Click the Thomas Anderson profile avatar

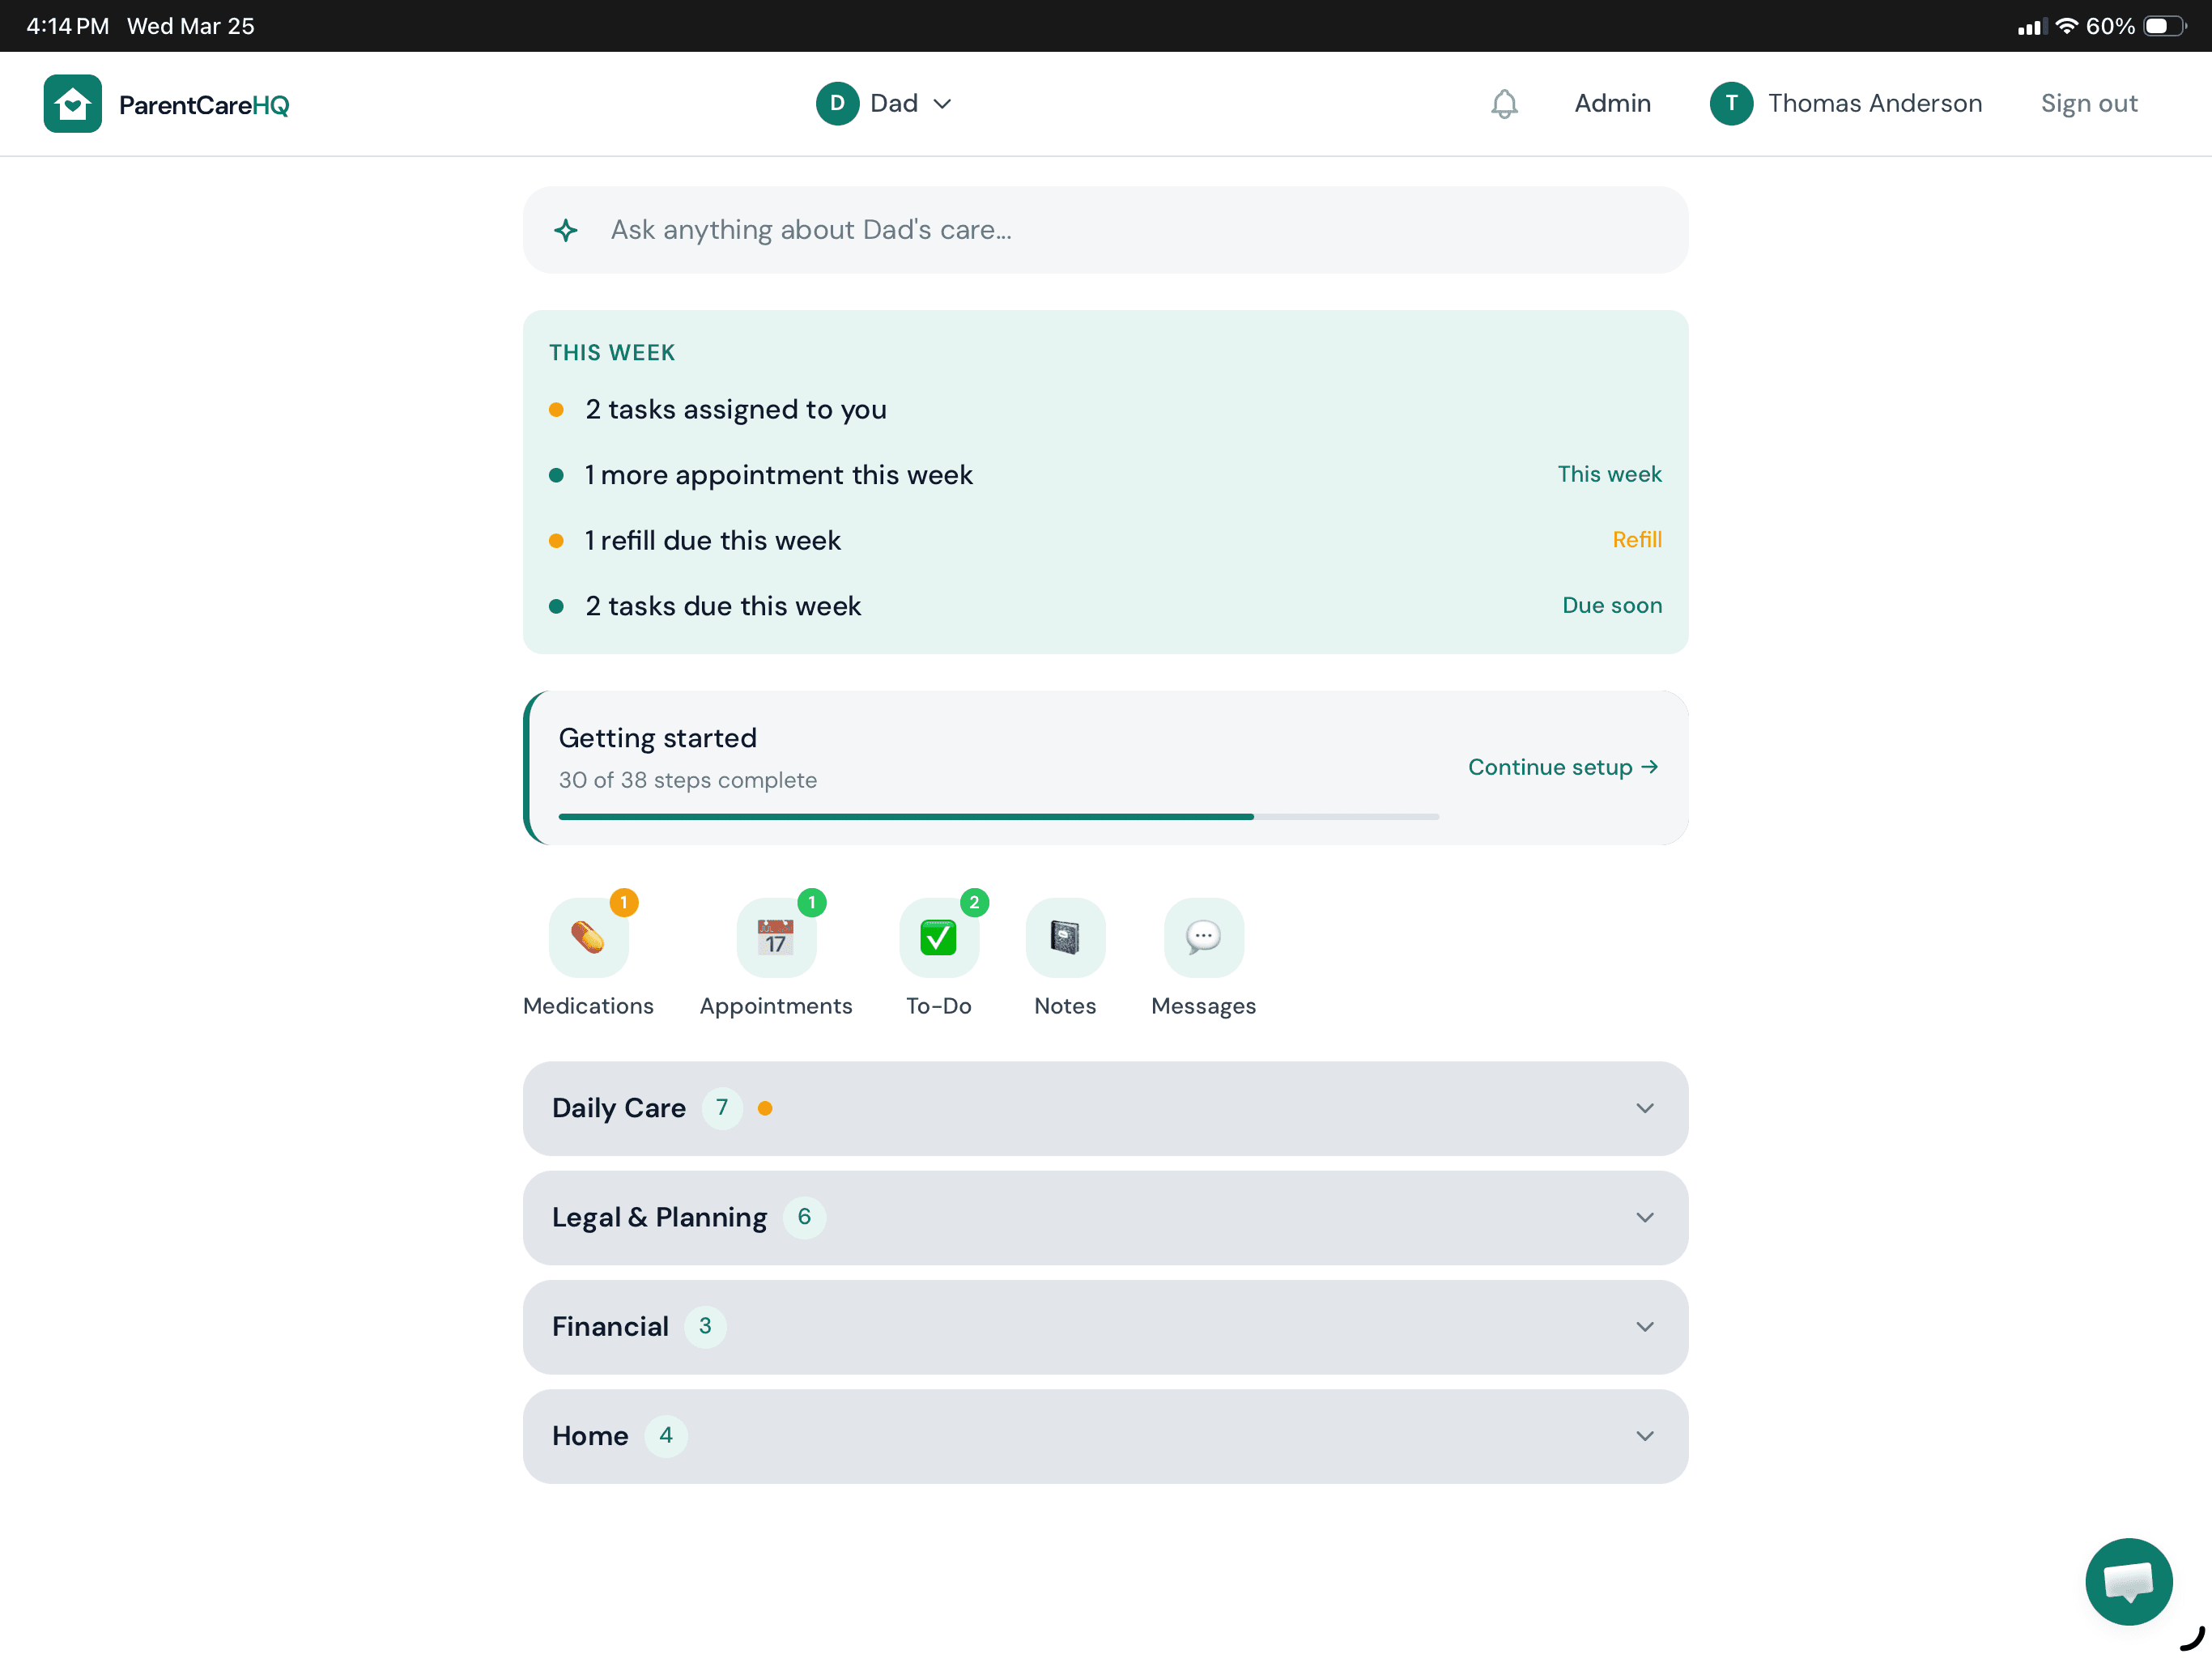click(1731, 104)
